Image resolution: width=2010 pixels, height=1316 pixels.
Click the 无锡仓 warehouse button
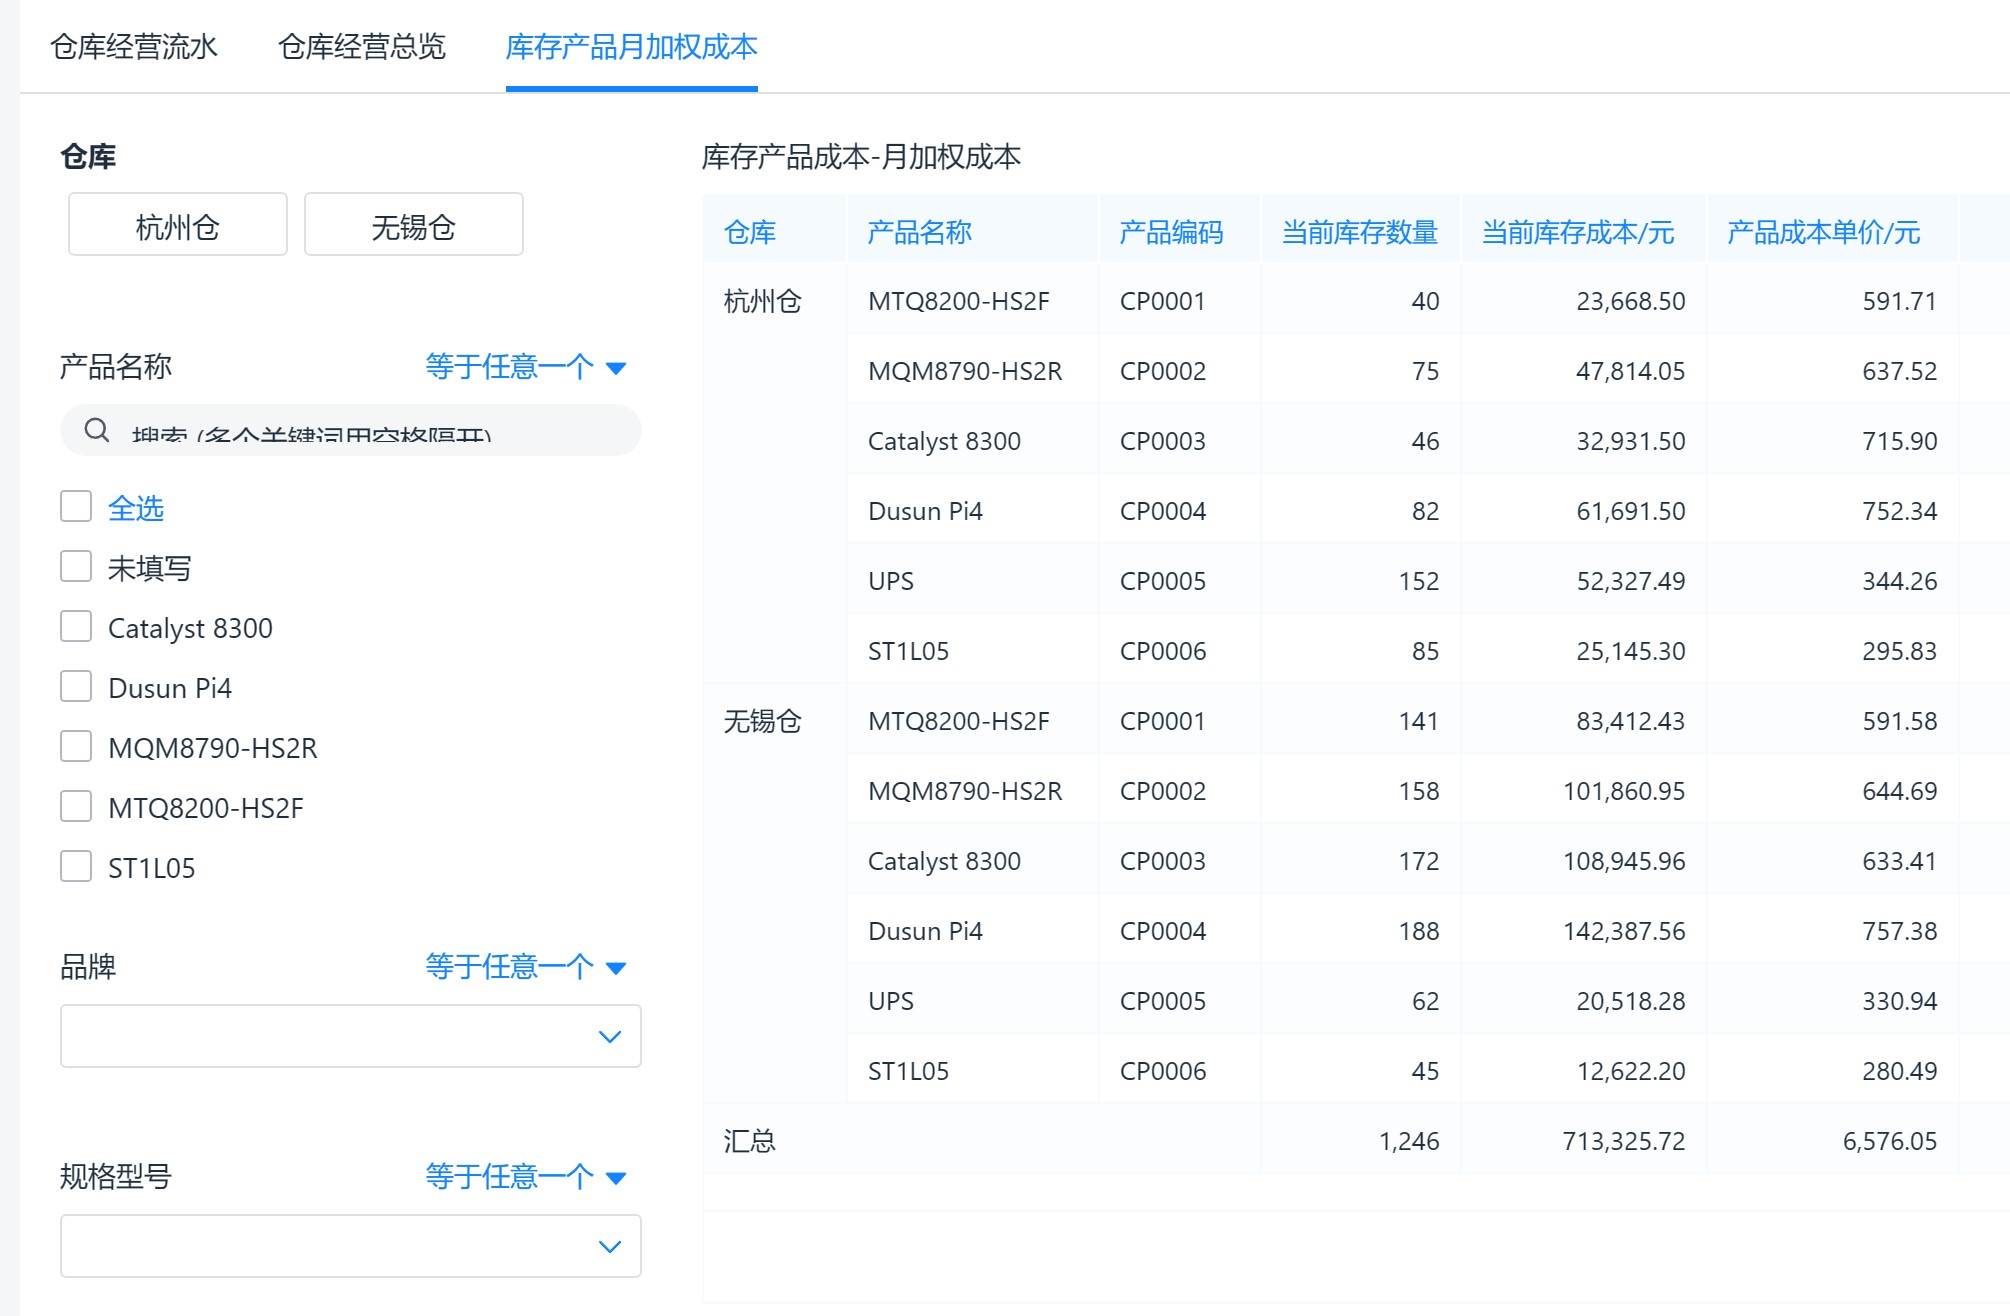pos(413,225)
